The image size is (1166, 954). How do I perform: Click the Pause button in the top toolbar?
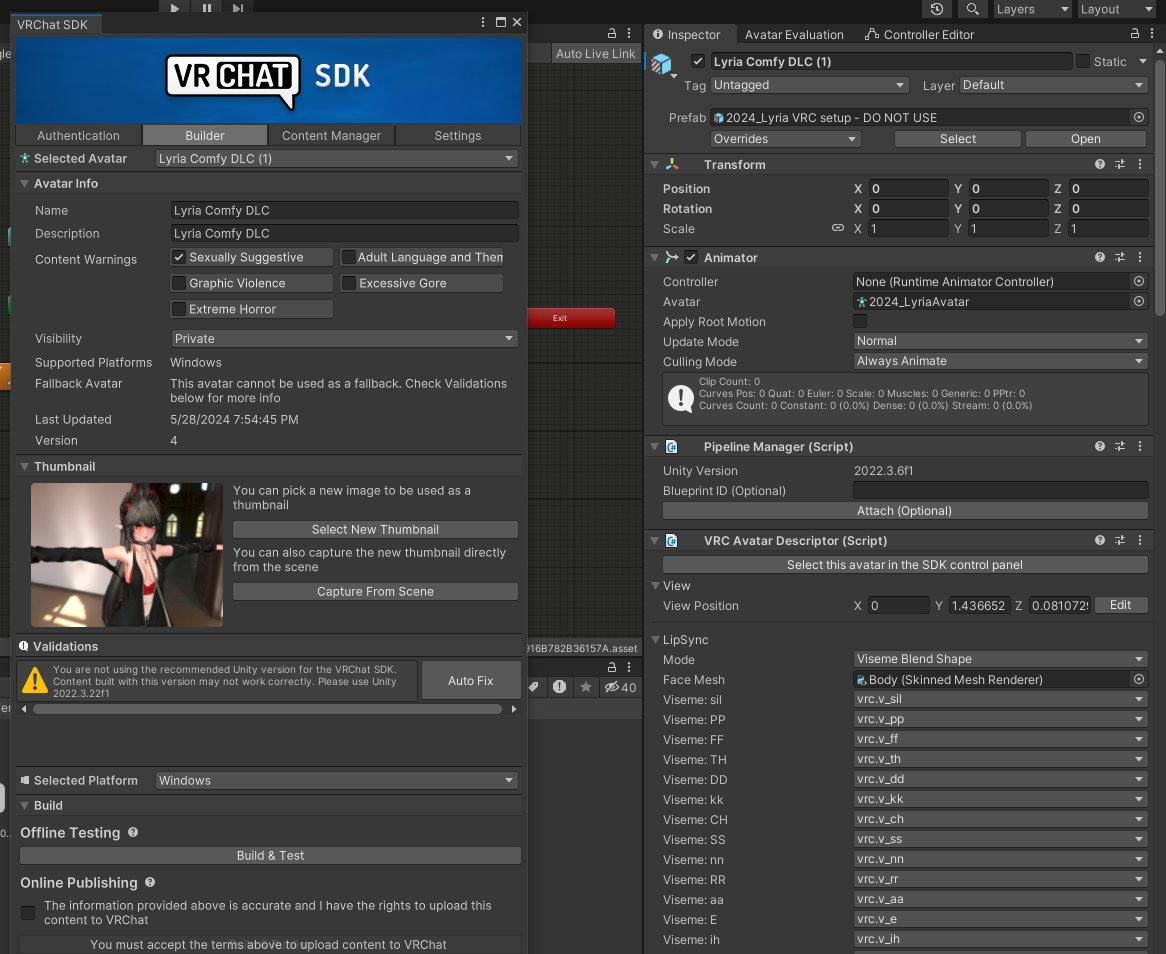(207, 7)
